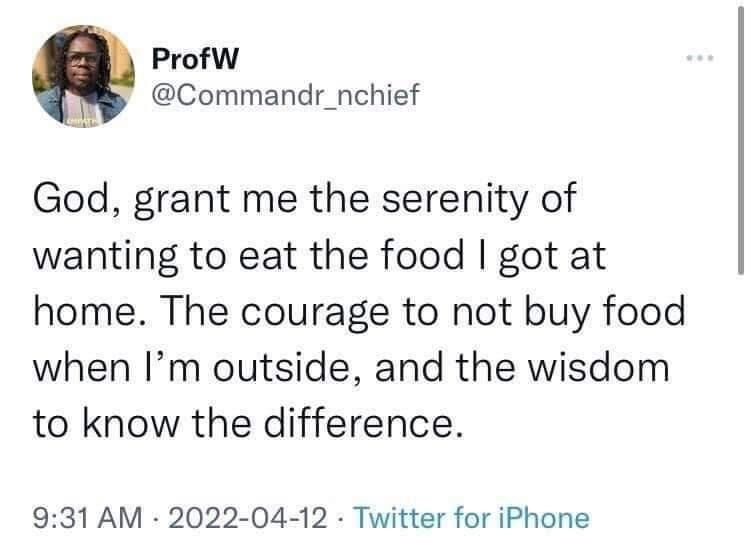Click the word "know" in the tweet
Screen dimensions: 750x543
click(136, 424)
